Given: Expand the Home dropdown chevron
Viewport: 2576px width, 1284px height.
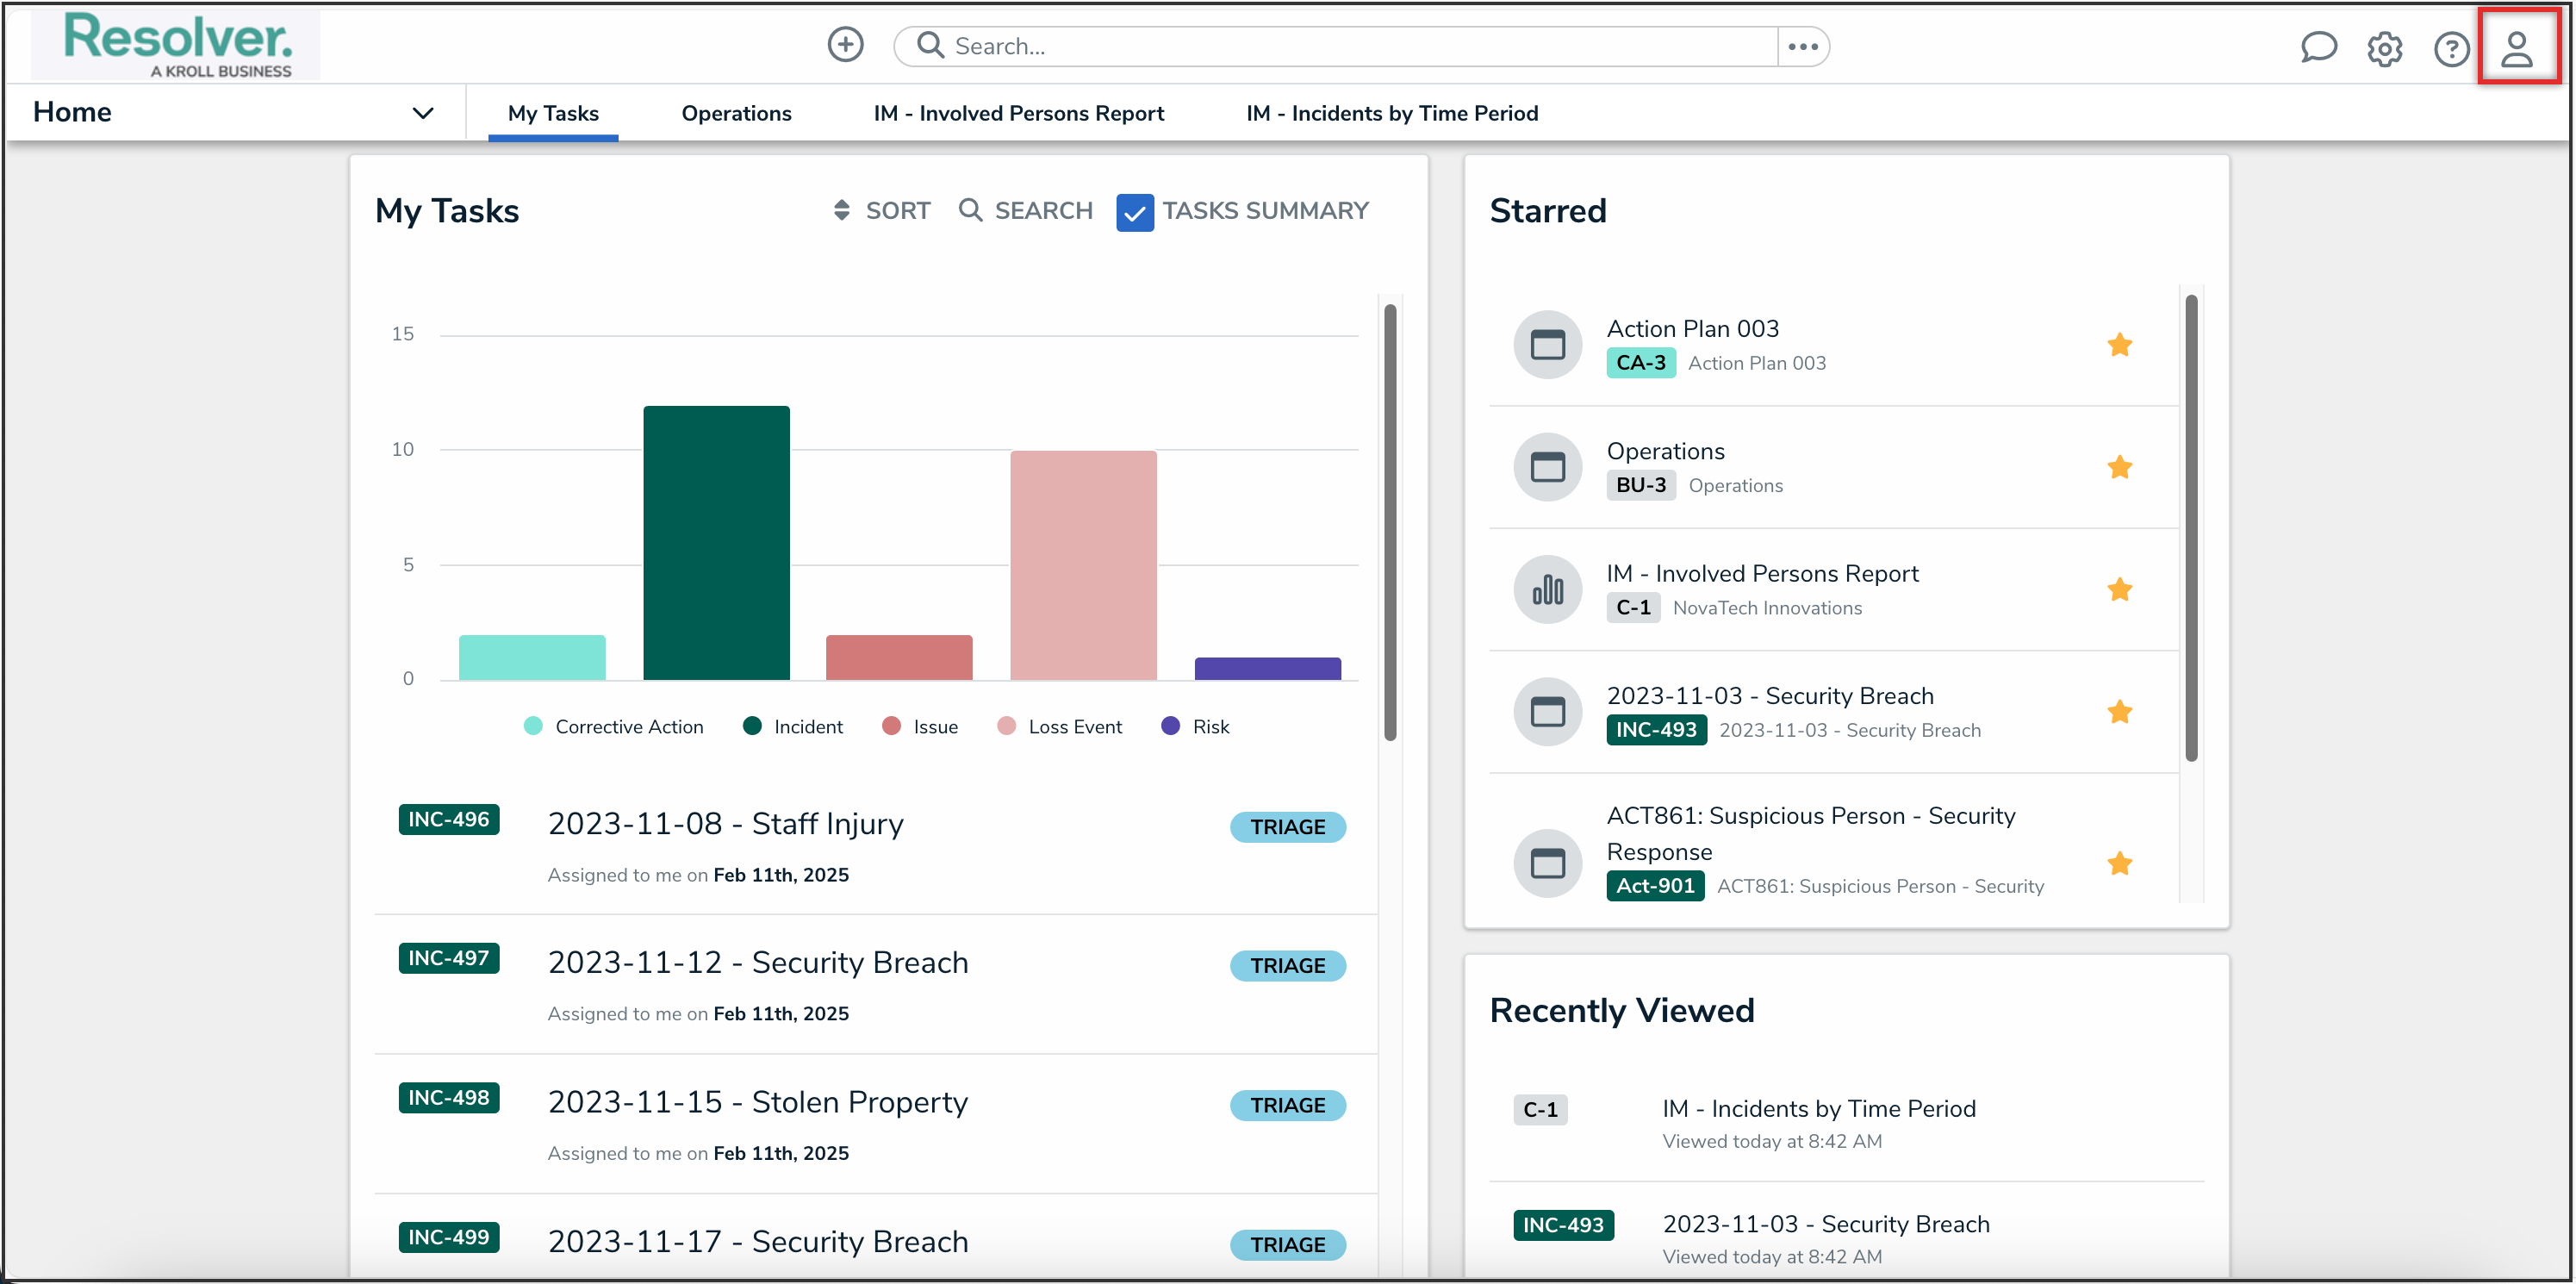Looking at the screenshot, I should click(423, 113).
